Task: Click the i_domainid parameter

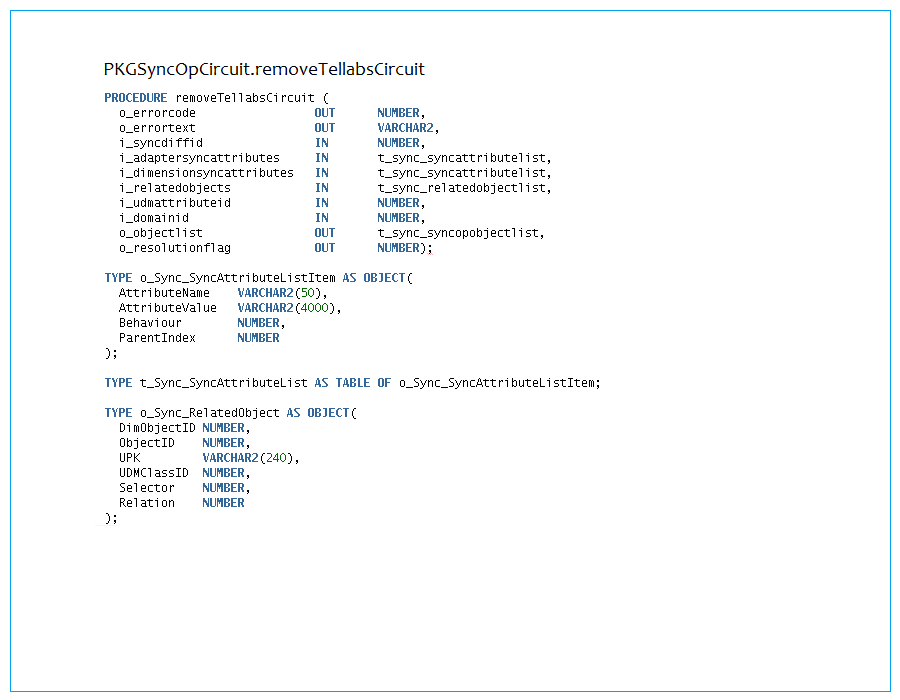Action: (153, 218)
